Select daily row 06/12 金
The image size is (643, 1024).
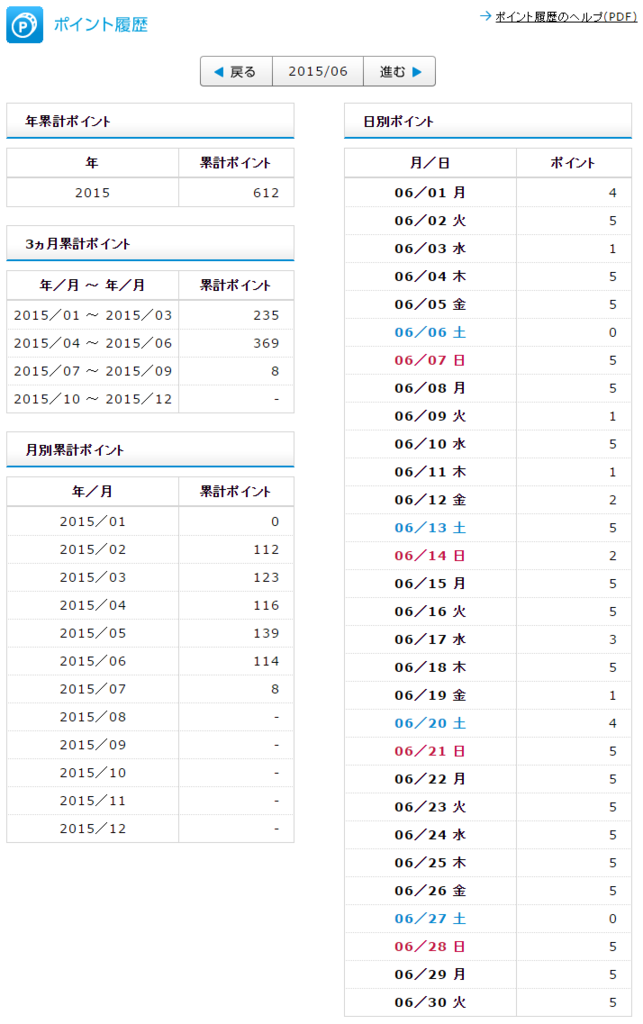click(x=488, y=500)
